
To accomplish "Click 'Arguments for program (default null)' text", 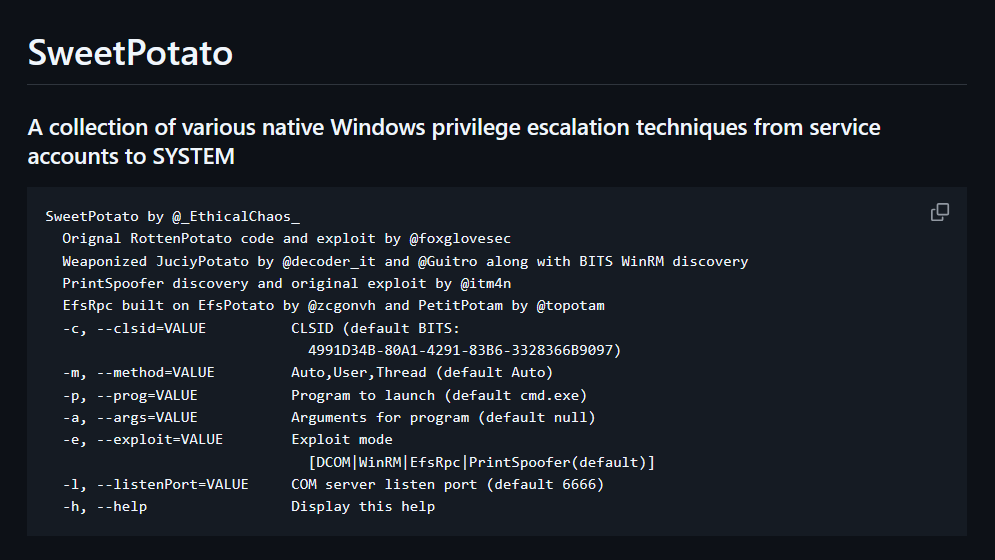I will [443, 417].
